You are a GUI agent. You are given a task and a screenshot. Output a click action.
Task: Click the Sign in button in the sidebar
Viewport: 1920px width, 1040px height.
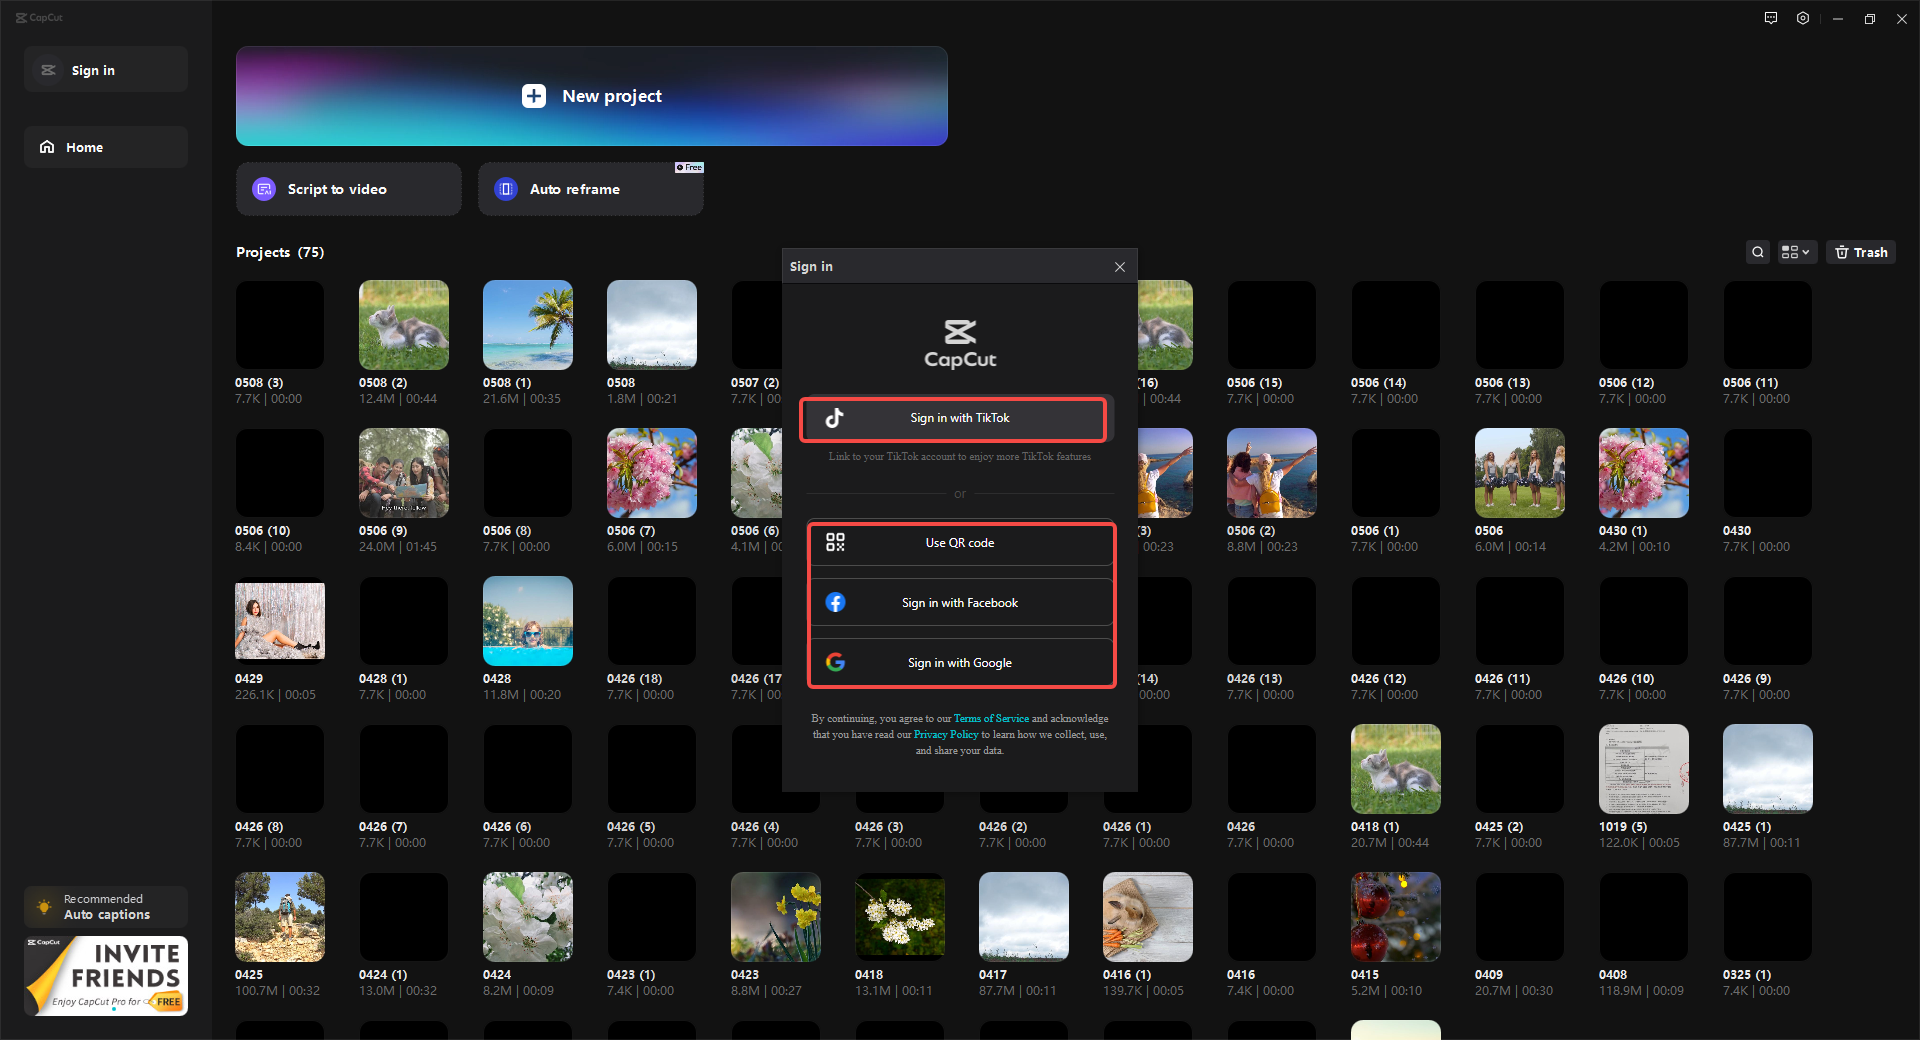pos(105,69)
